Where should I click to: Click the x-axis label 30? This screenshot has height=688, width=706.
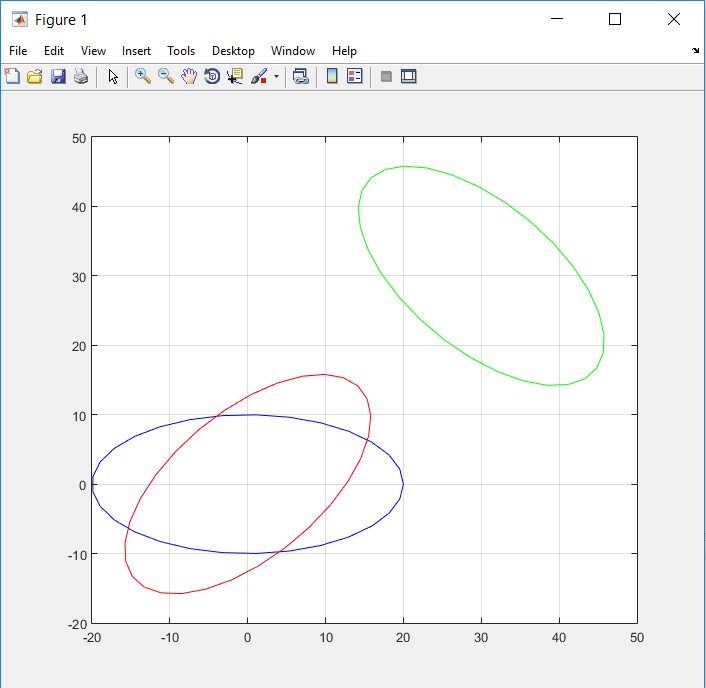[481, 638]
